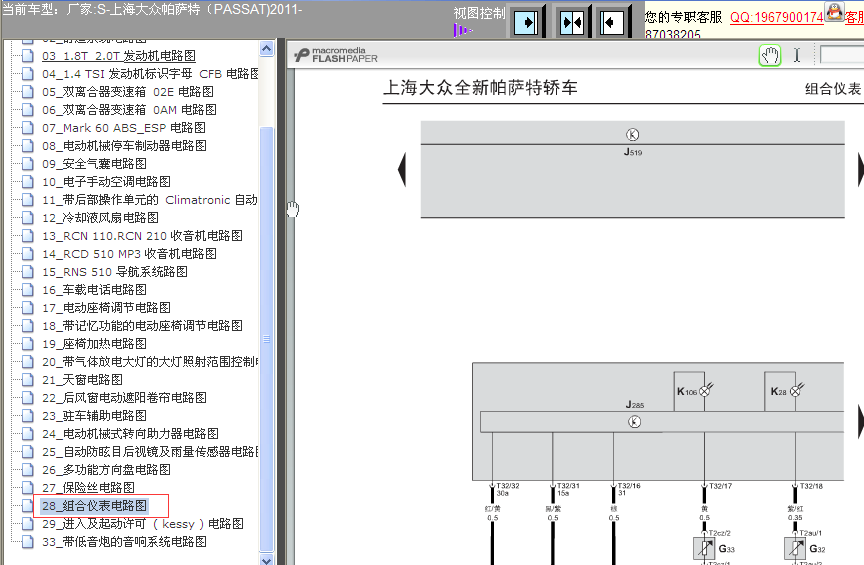The width and height of the screenshot is (864, 565).
Task: Click page icon beside 21_天窗电路图
Action: pos(28,380)
